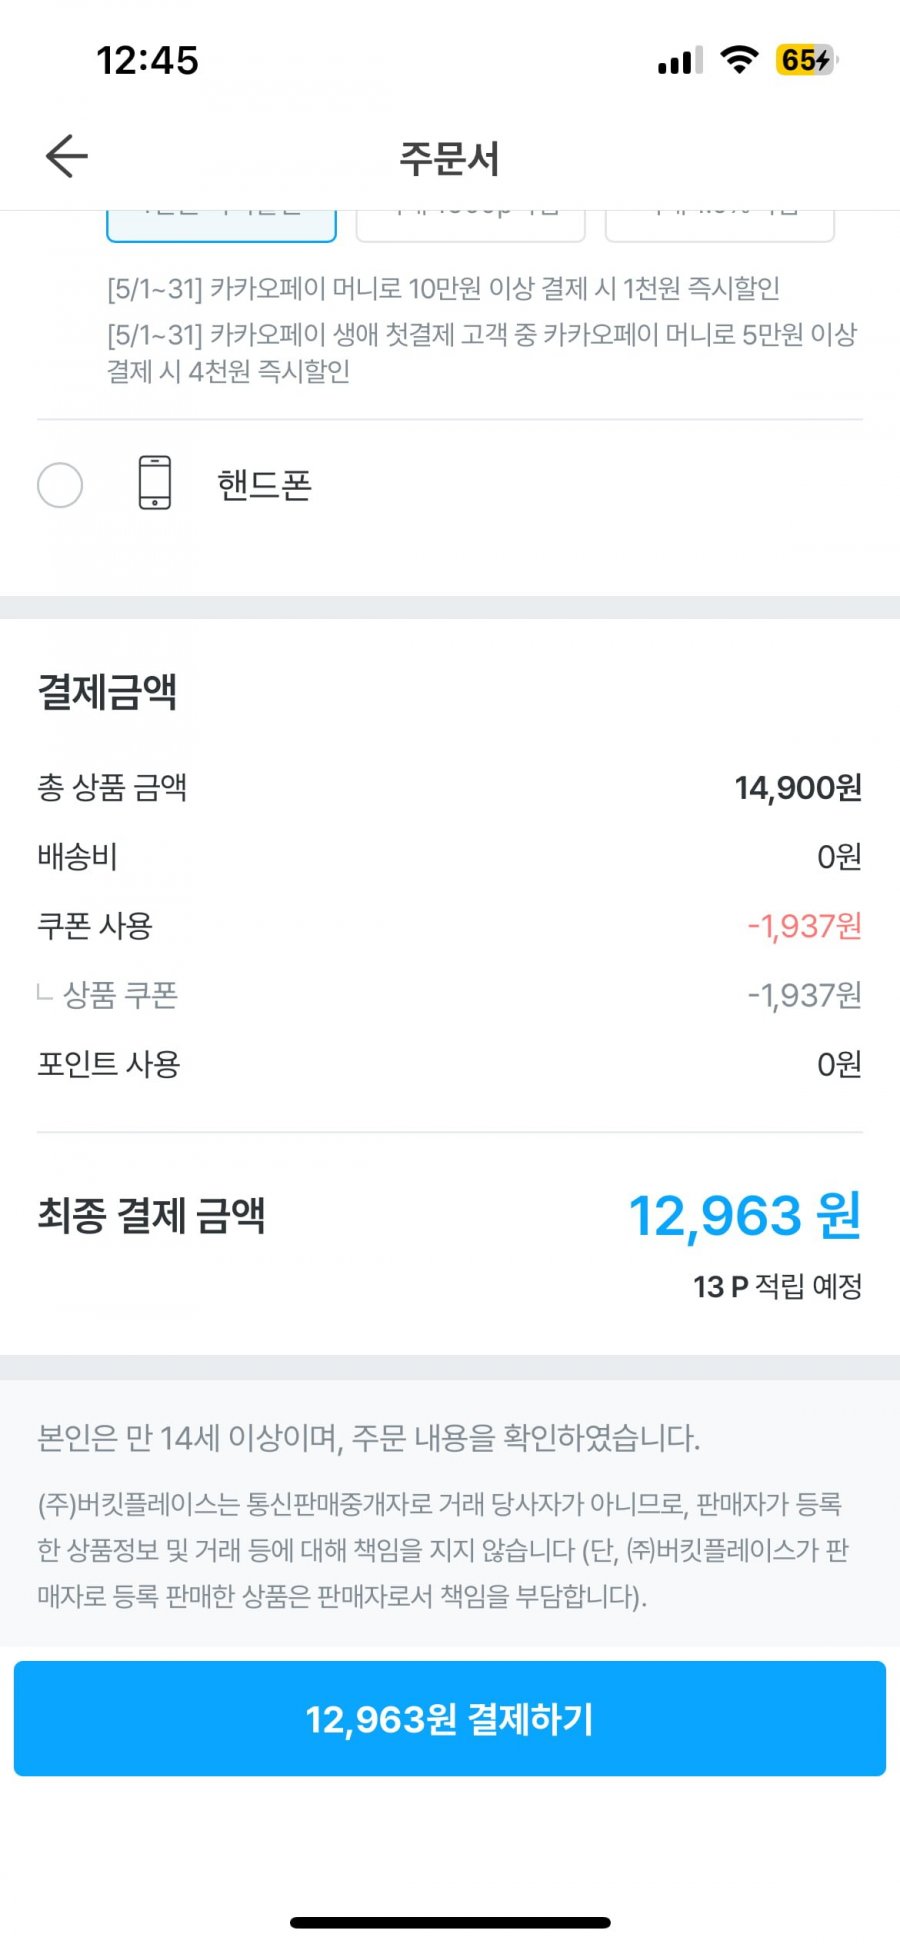This screenshot has height=1947, width=900.
Task: Tap the 13 P 적립 예정 text
Action: point(777,1286)
